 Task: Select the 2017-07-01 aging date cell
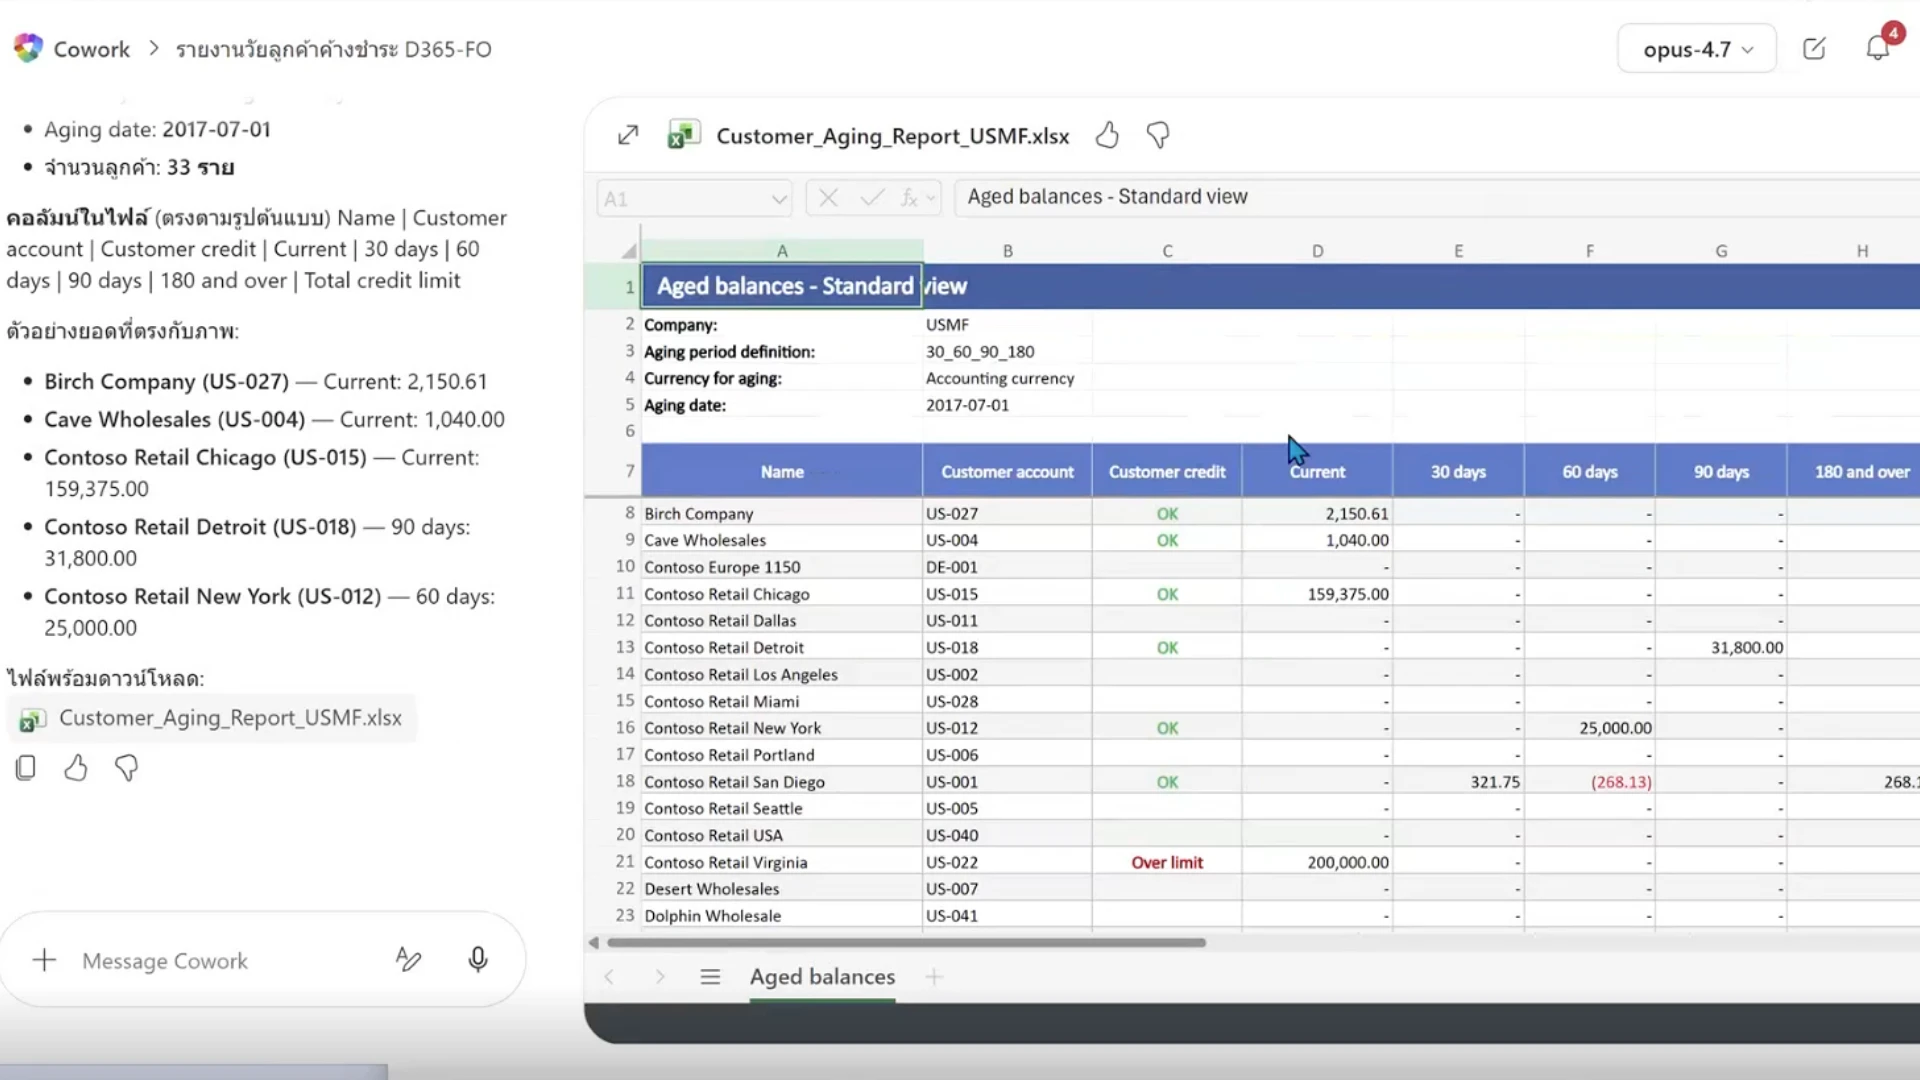coord(1007,405)
